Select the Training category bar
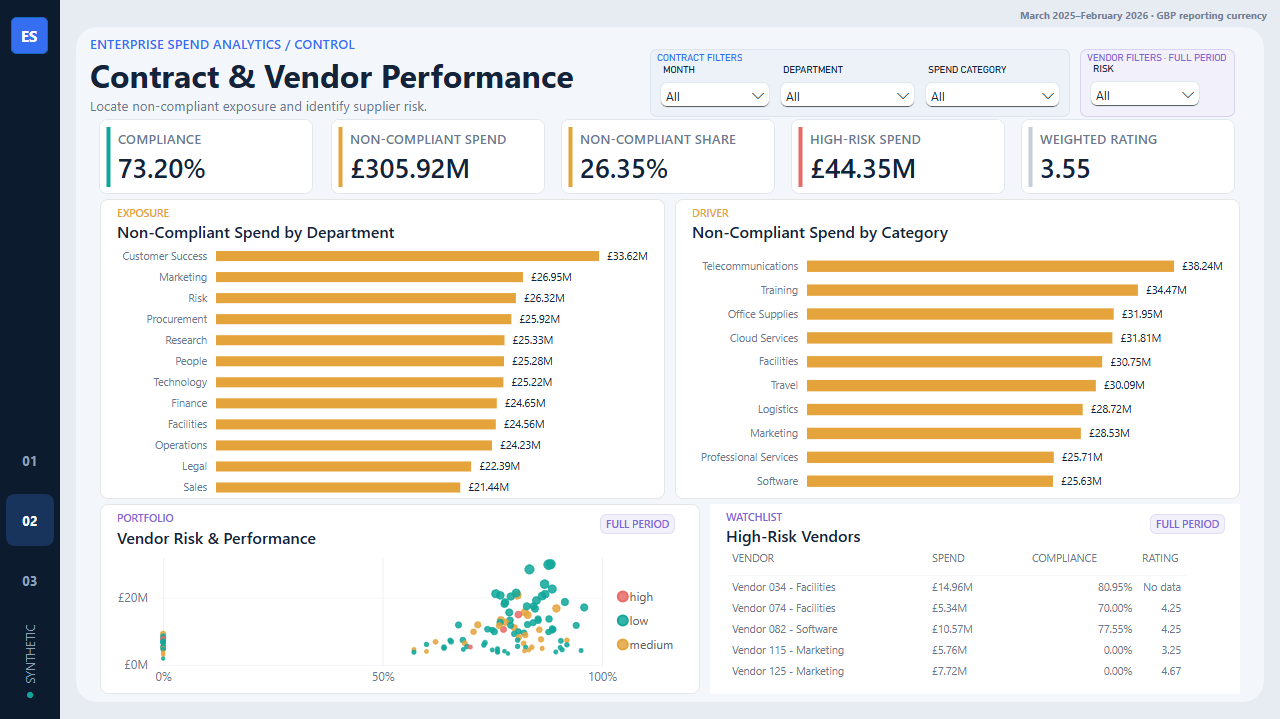The image size is (1280, 719). 972,290
